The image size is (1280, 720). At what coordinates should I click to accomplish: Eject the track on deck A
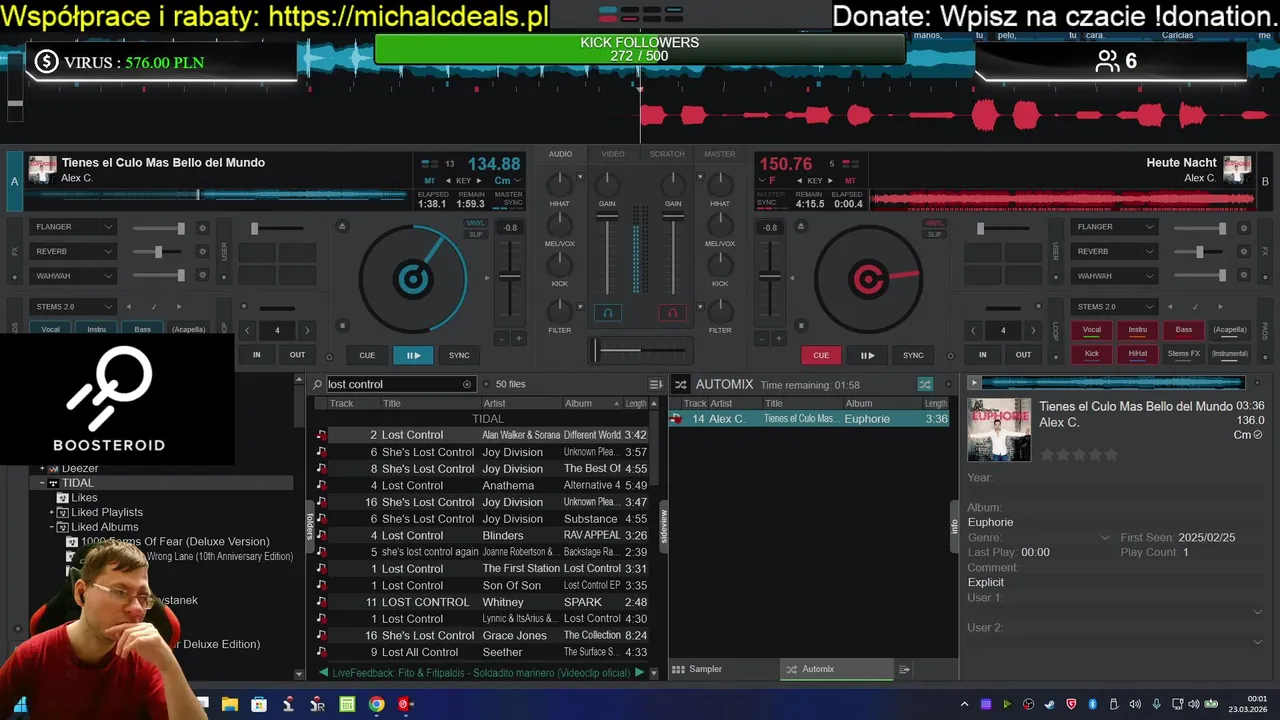click(x=342, y=227)
